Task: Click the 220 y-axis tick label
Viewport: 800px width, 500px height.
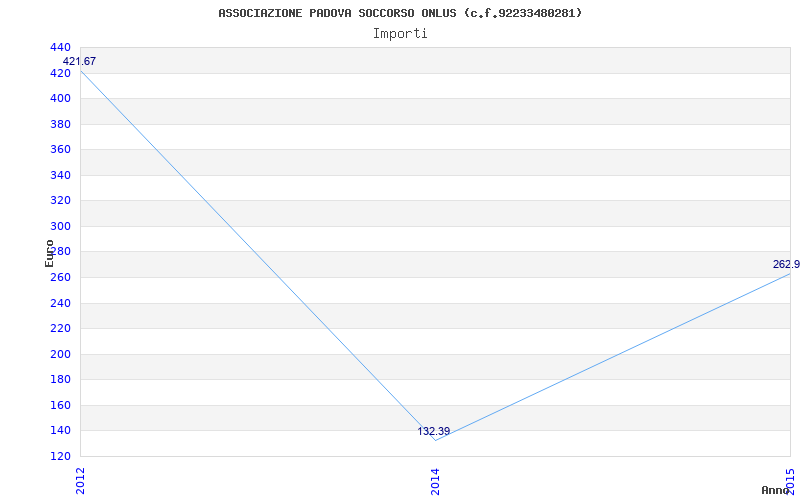Action: click(60, 329)
